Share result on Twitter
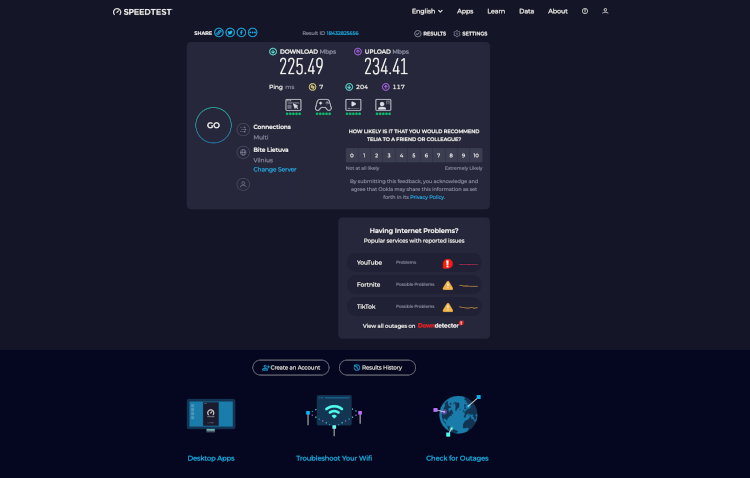Viewport: 750px width, 478px height. coord(230,33)
